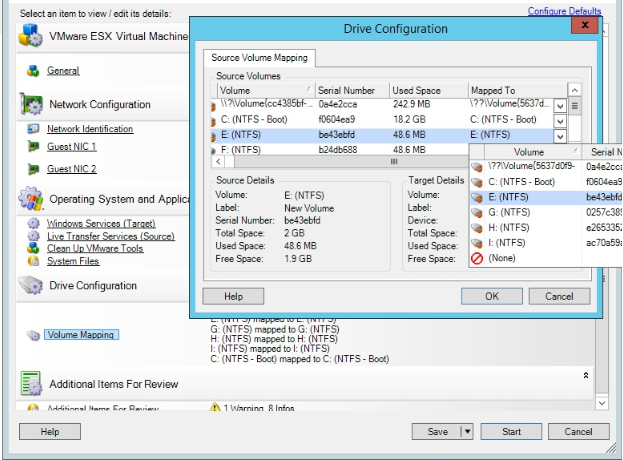This screenshot has height=460, width=623.
Task: Click the System Files icon
Action: 33,262
